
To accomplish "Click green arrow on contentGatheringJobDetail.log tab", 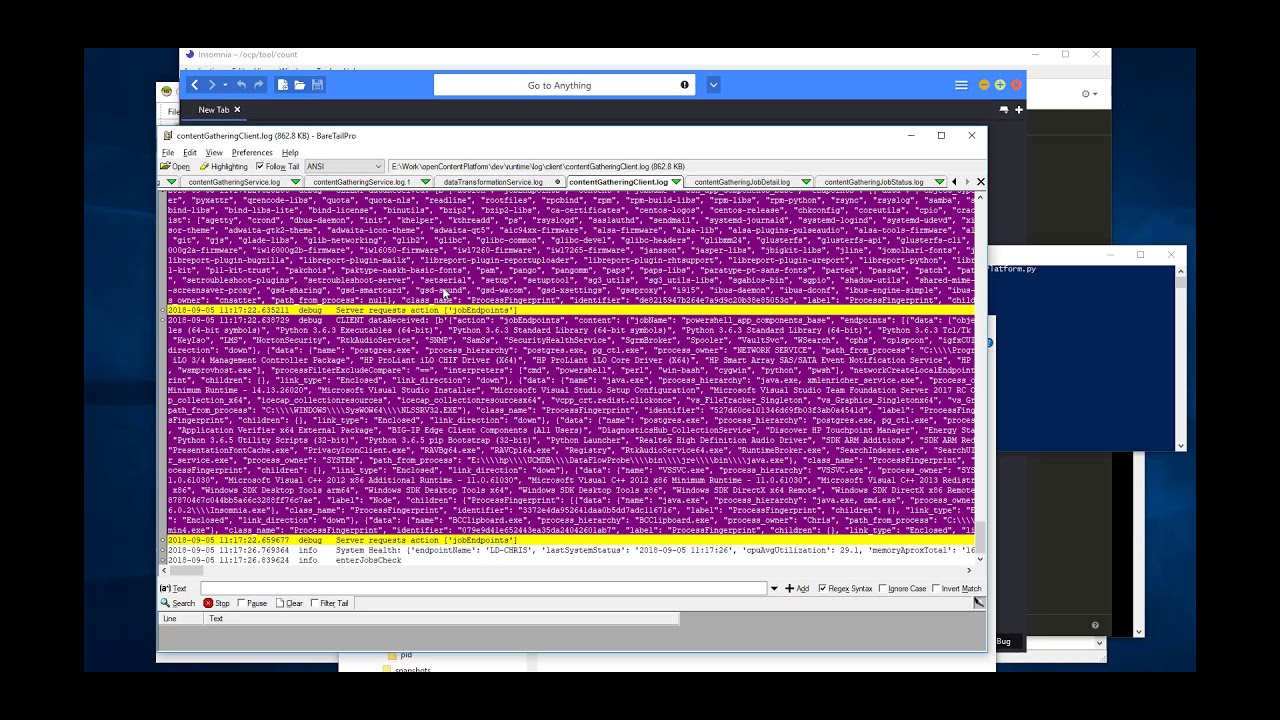I will 806,182.
